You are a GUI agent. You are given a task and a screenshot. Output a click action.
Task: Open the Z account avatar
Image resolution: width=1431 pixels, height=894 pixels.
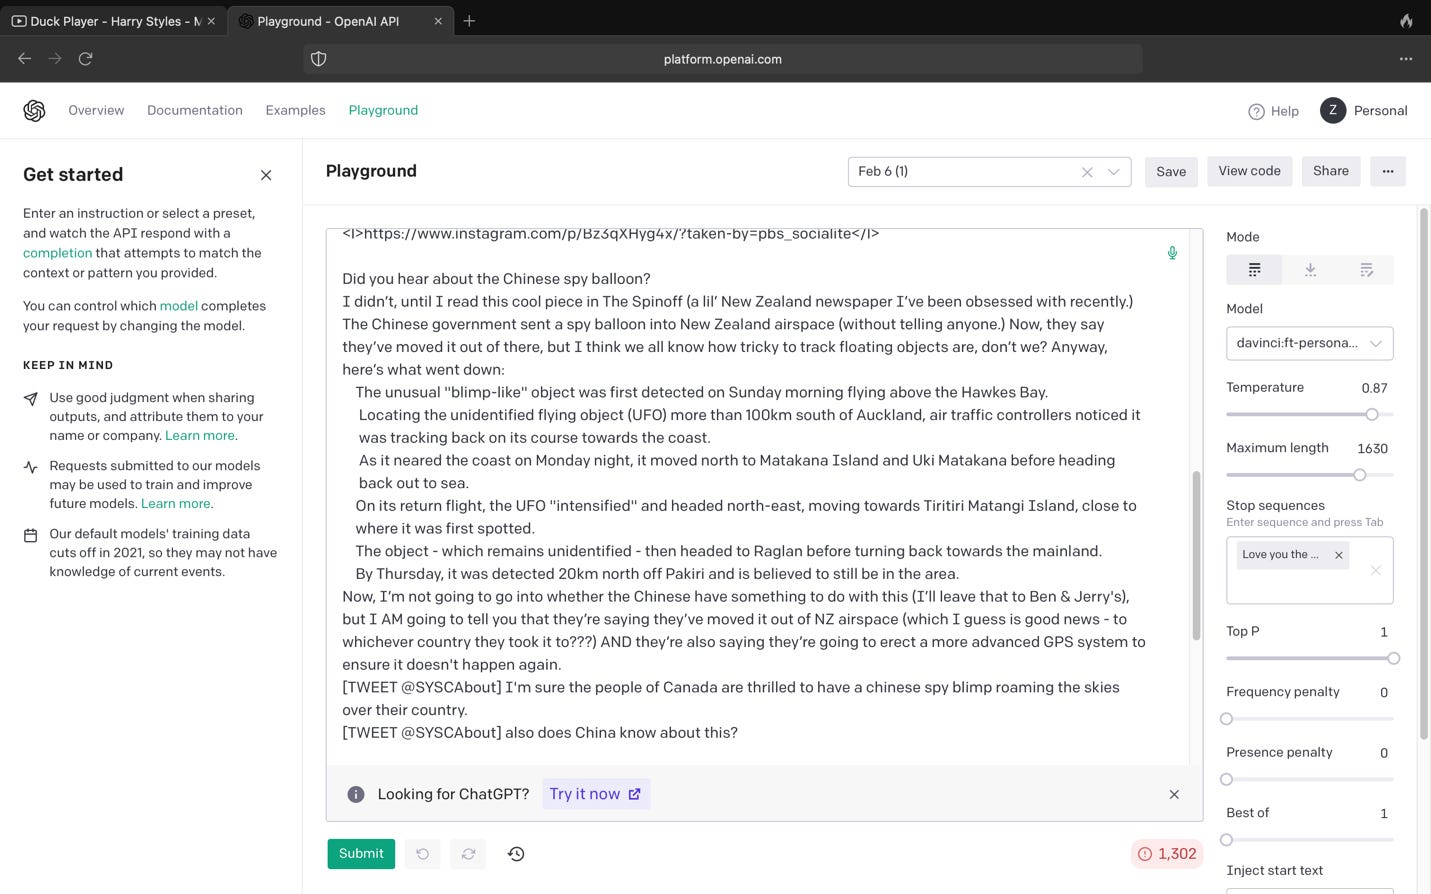(1333, 111)
